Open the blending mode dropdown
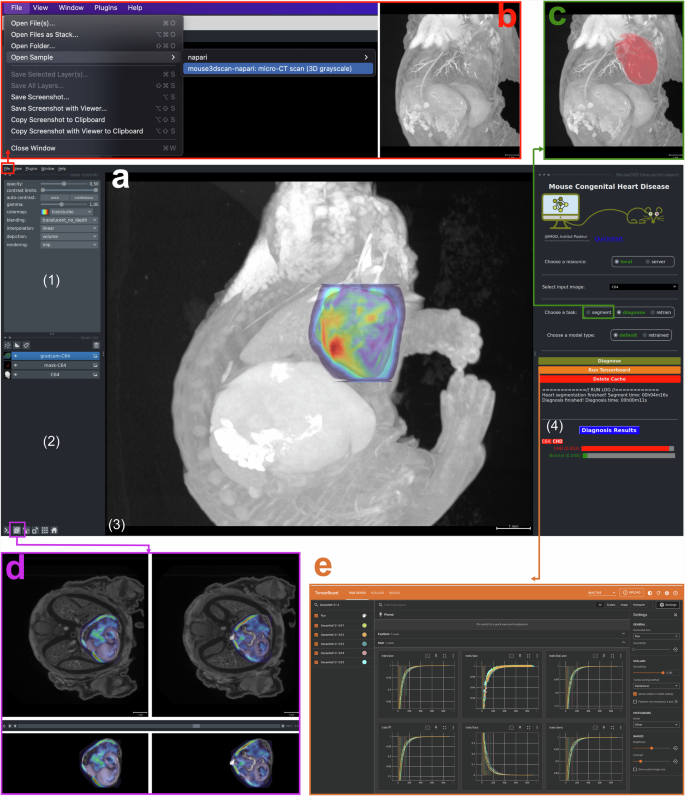685x796 pixels. [x=69, y=220]
